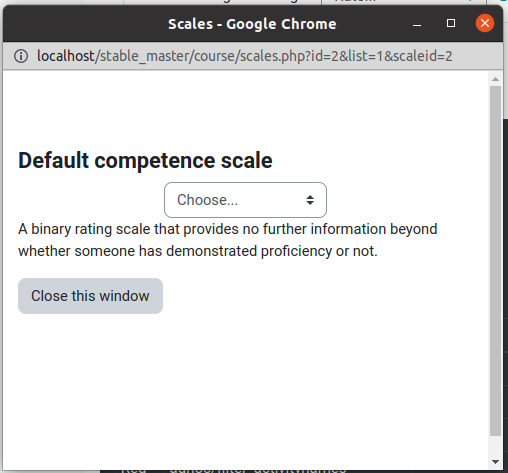This screenshot has width=508, height=473.
Task: View site information icon beside localhost
Action: (x=21, y=56)
